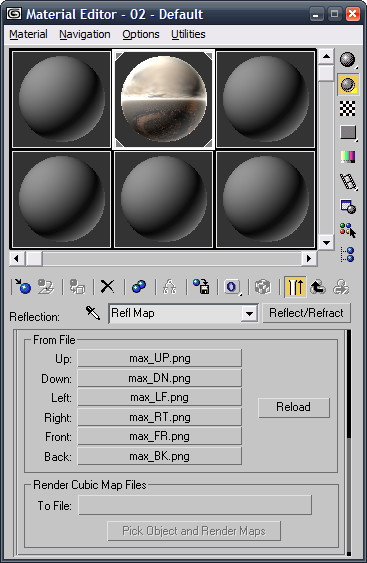Click Go Forward to Sibling icon
This screenshot has height=563, width=367.
tap(341, 287)
